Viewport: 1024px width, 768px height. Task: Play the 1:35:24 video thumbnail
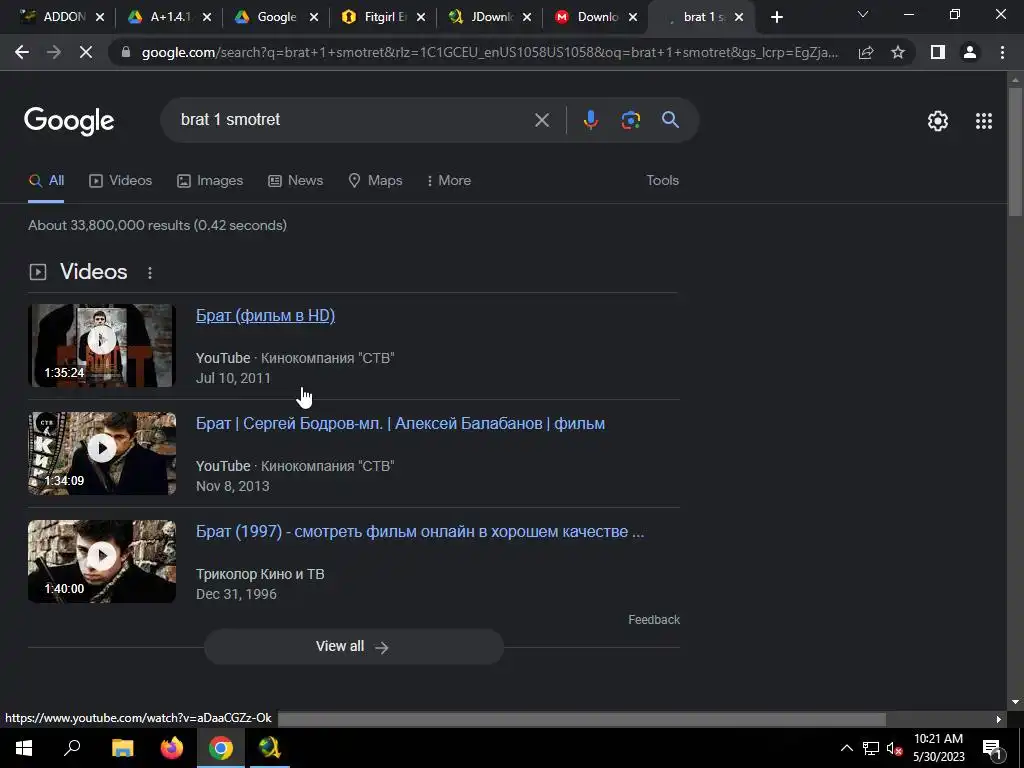tap(102, 345)
